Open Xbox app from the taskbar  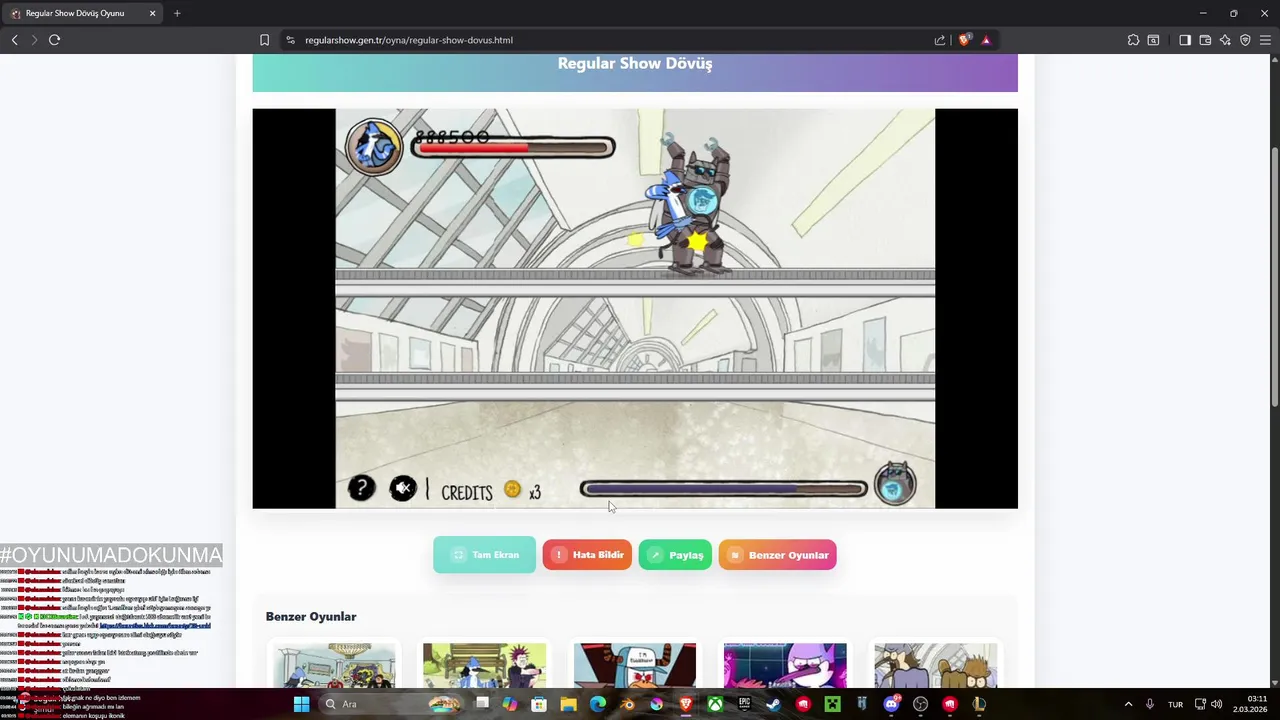coord(715,704)
